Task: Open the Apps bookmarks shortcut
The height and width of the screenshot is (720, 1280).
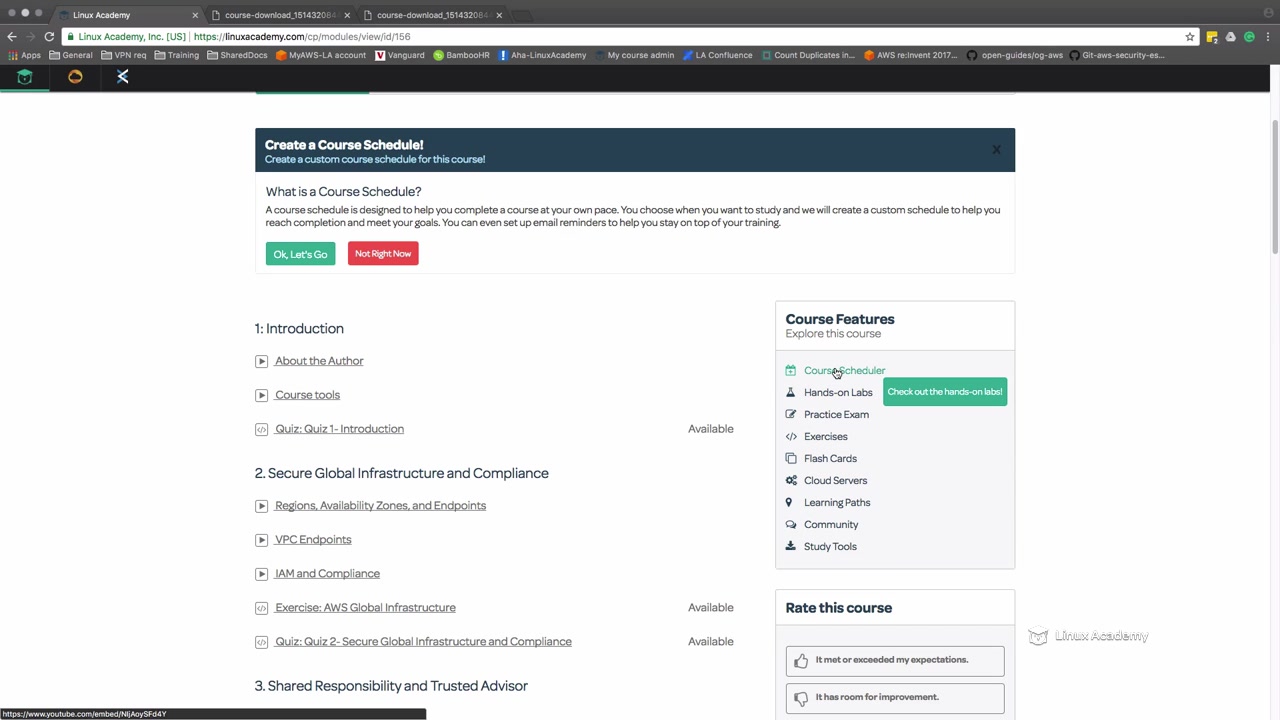Action: pyautogui.click(x=25, y=55)
